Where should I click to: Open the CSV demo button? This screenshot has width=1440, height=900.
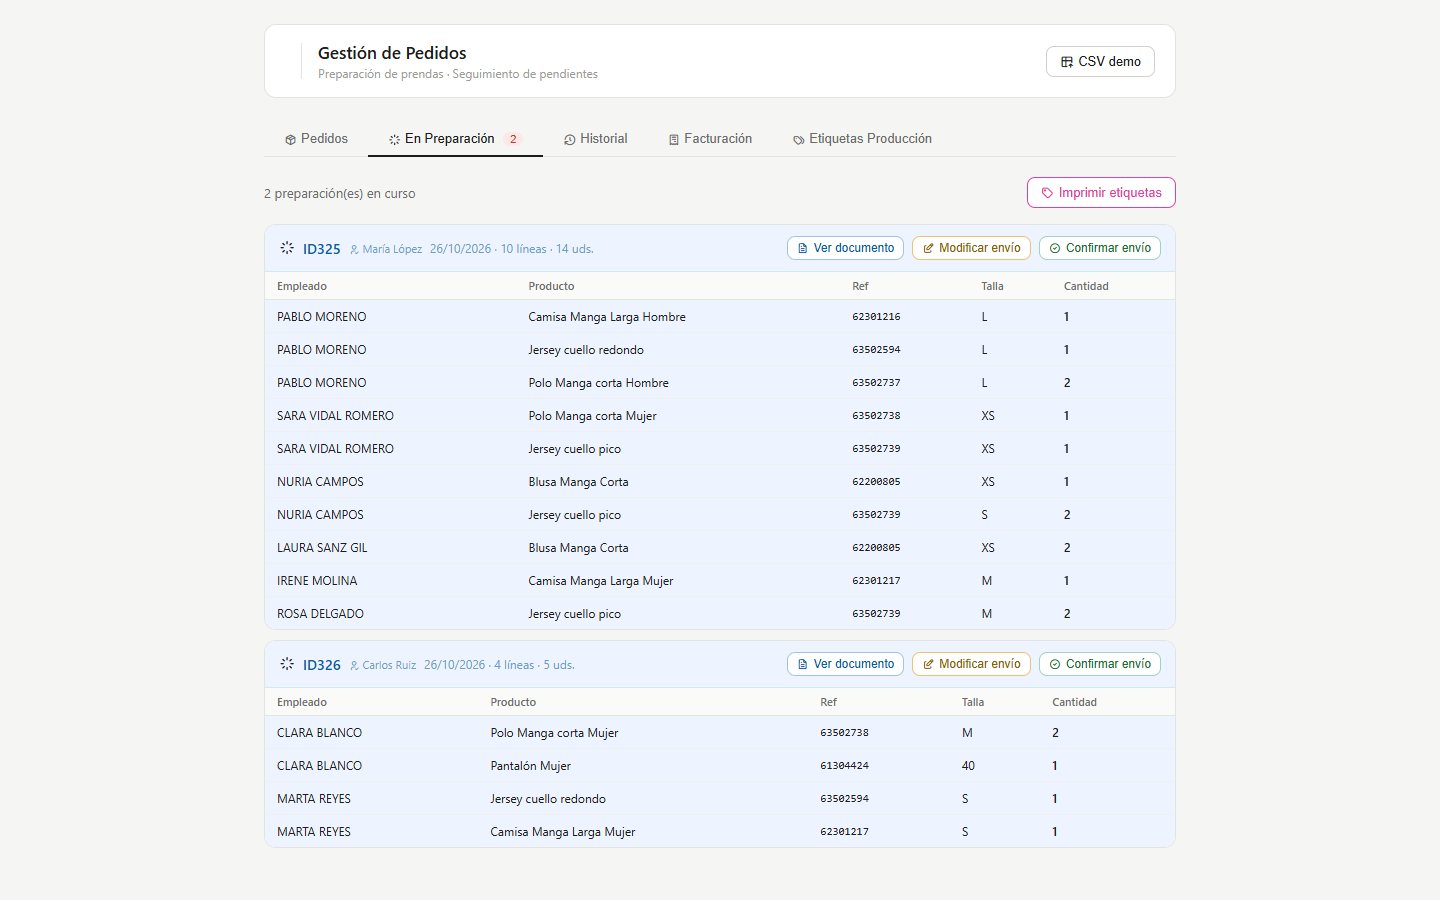pos(1100,61)
